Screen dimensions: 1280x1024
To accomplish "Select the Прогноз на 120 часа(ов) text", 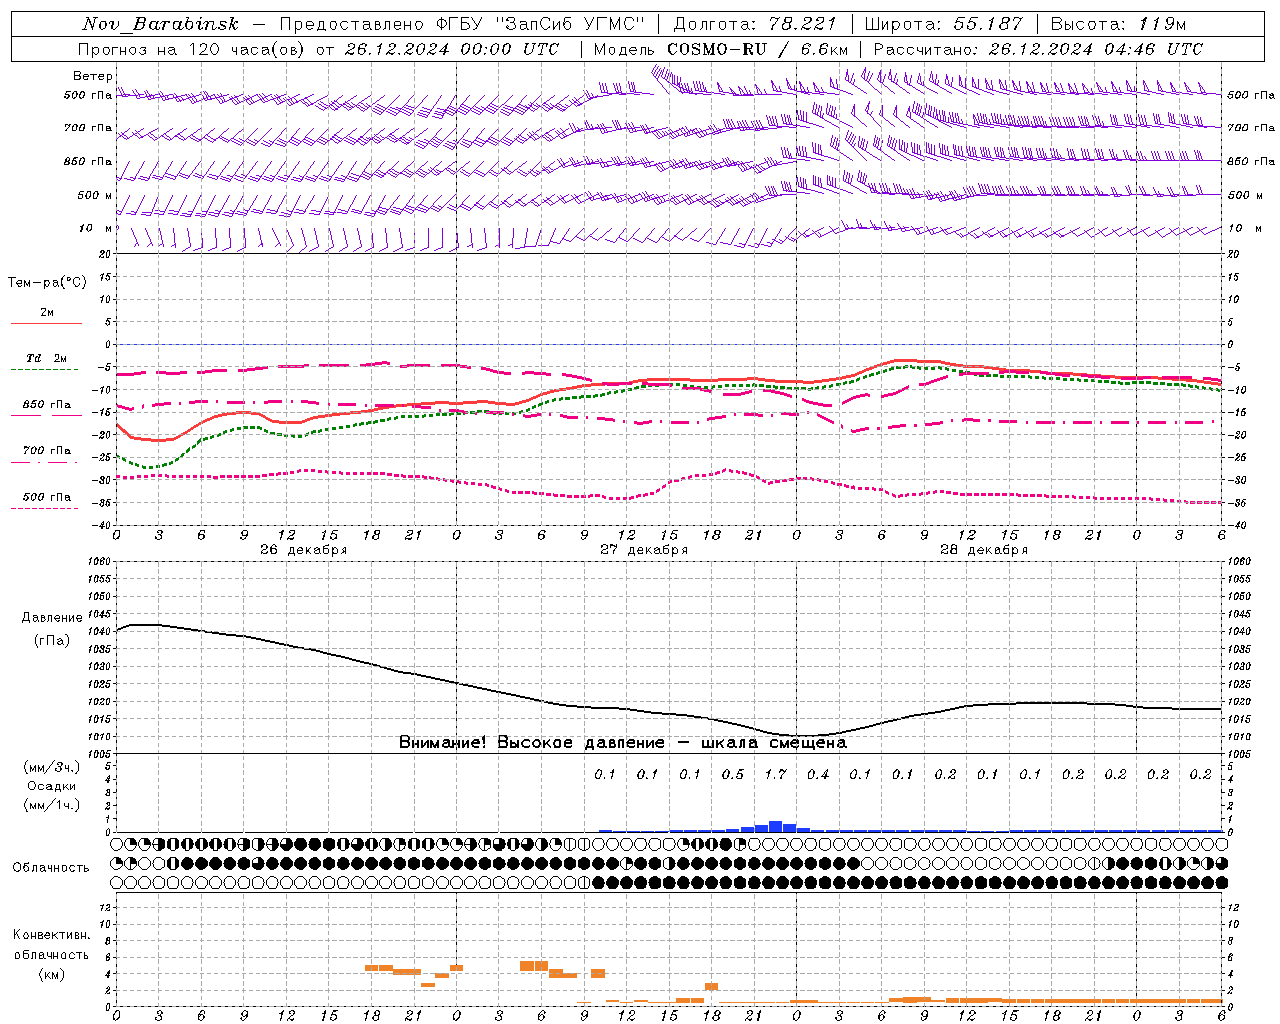I will point(192,49).
